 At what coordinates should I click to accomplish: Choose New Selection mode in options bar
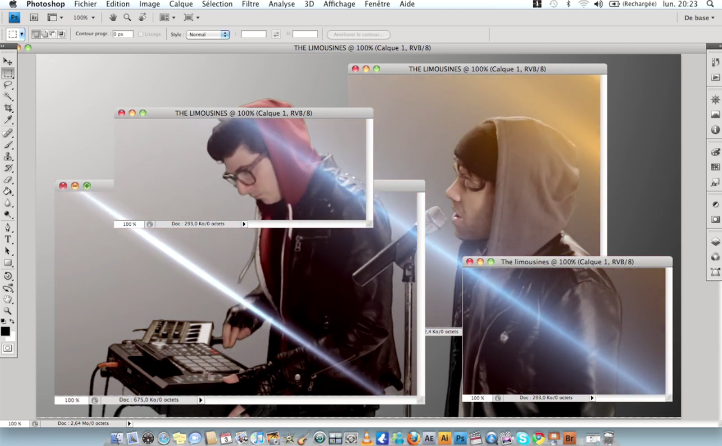click(35, 34)
